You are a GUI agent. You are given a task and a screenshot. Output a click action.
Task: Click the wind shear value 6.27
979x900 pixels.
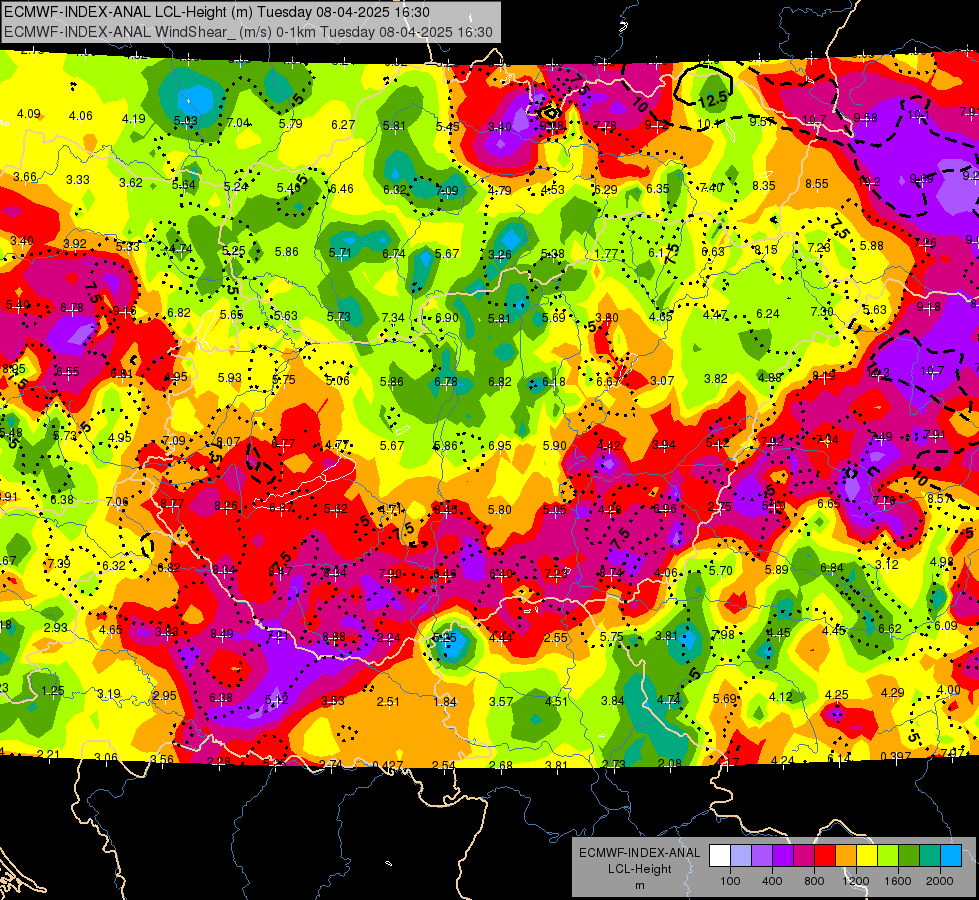343,124
